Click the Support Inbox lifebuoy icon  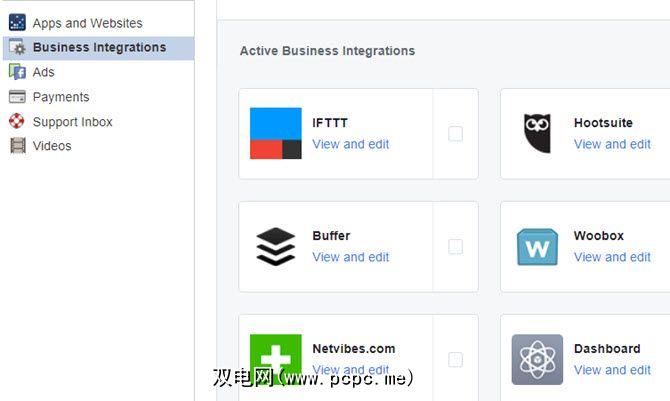[17, 121]
